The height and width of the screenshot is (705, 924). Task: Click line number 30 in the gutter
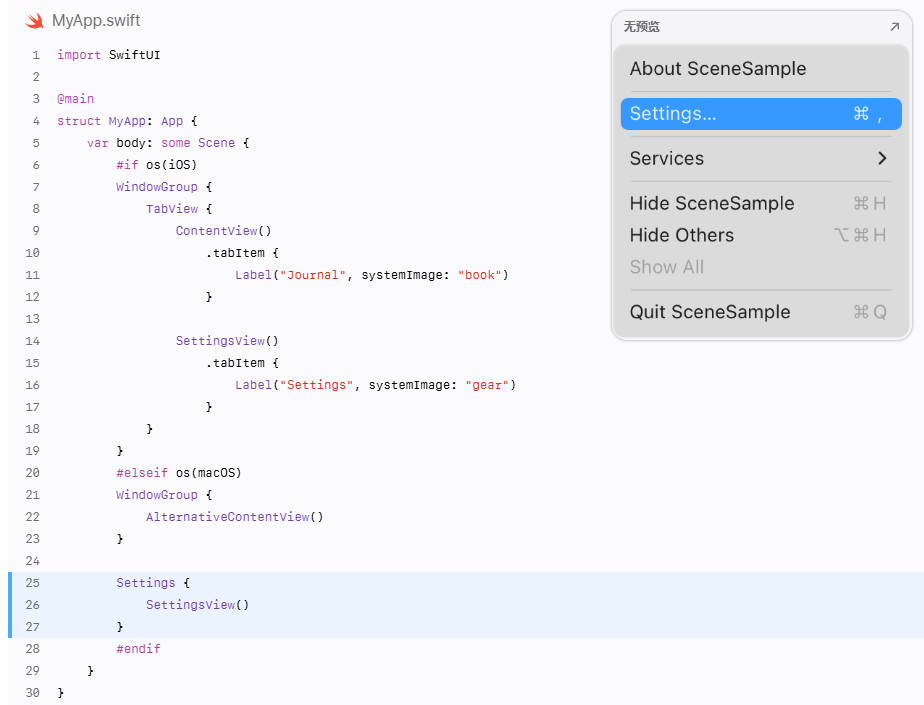[x=32, y=693]
